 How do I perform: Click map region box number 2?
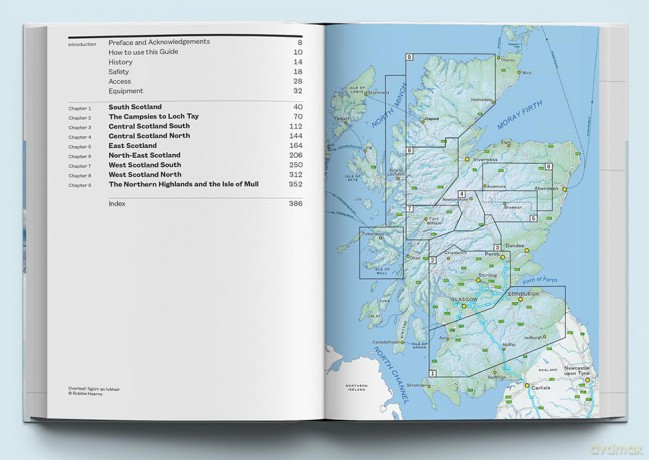coord(433,260)
